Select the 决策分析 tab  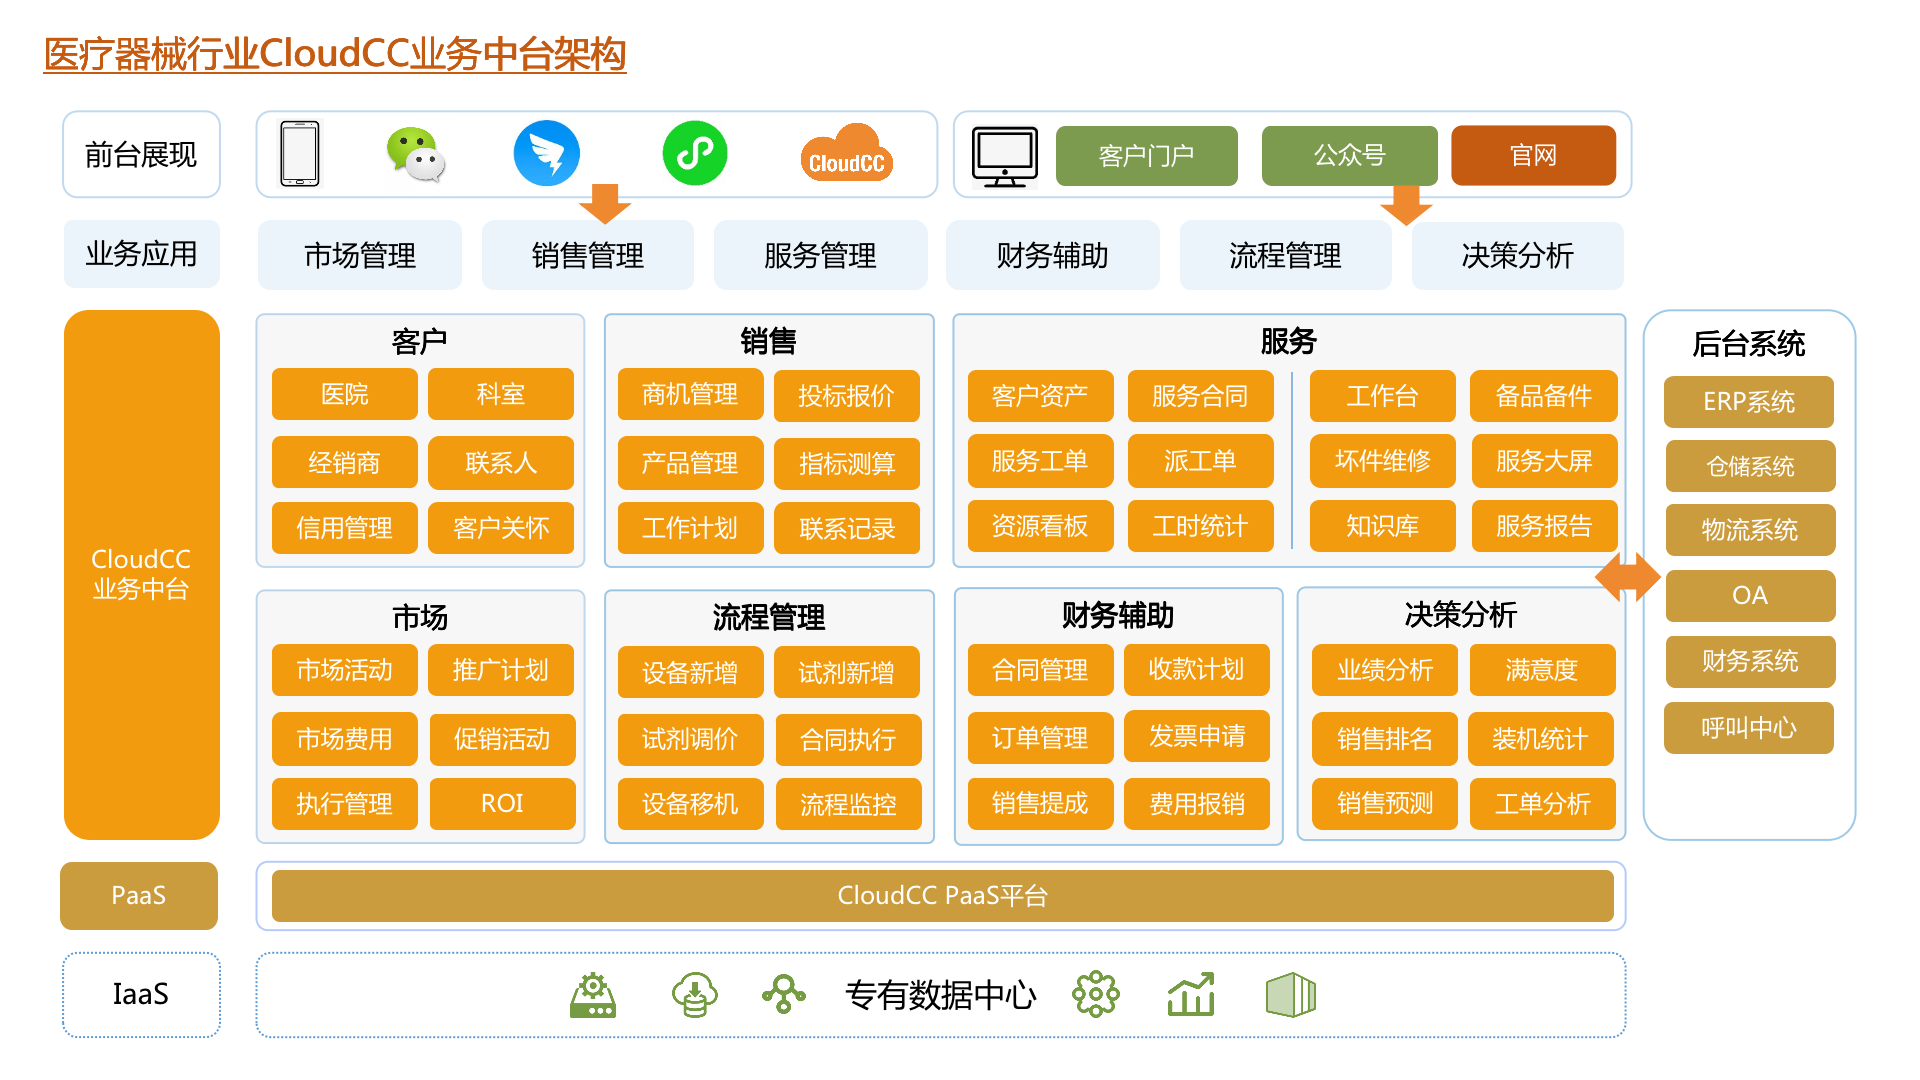pos(1517,256)
